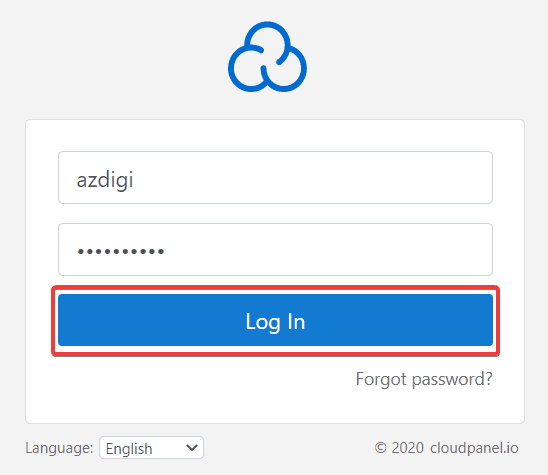Click the CloudPanel cloud logo
Viewport: 548px width, 475px height.
(x=267, y=57)
